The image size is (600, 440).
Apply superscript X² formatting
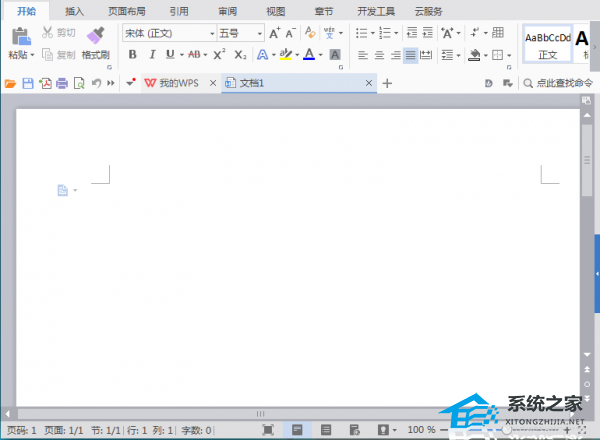[x=219, y=55]
